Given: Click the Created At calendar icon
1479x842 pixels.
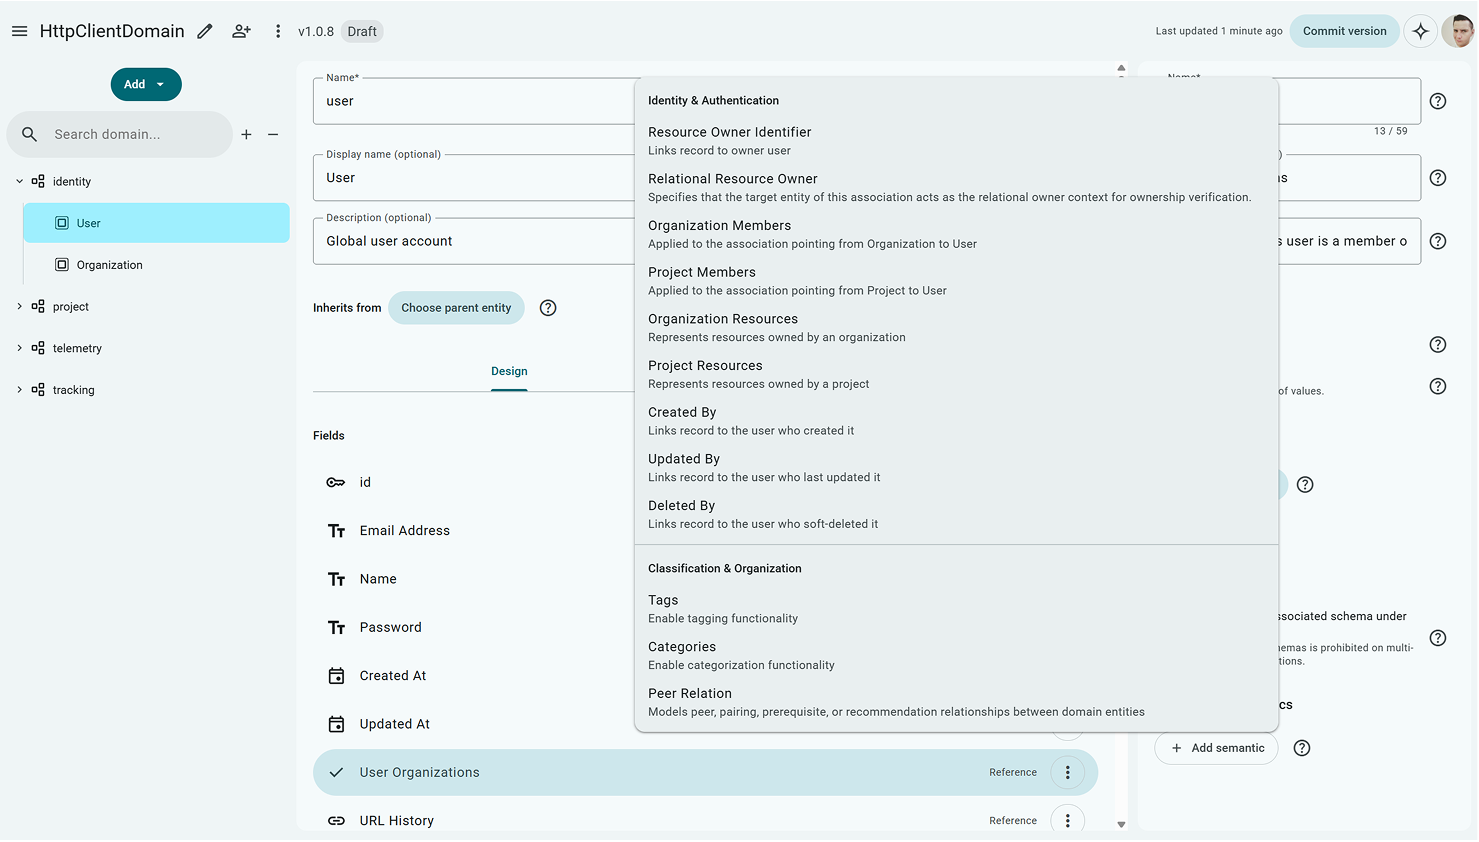Looking at the screenshot, I should pos(336,676).
